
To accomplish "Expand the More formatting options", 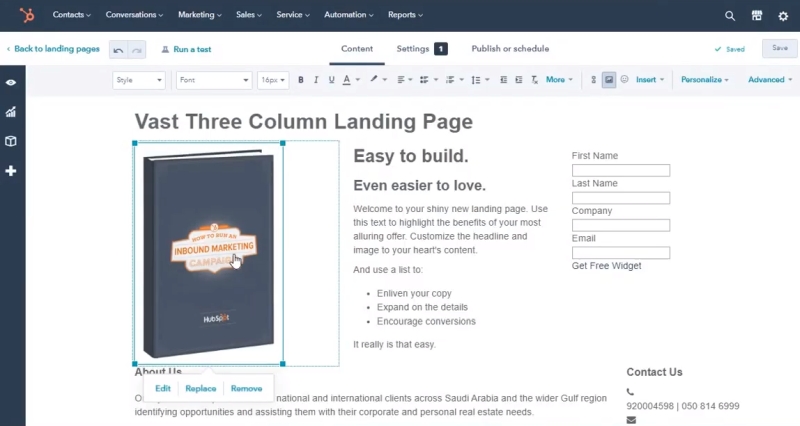I will (559, 80).
